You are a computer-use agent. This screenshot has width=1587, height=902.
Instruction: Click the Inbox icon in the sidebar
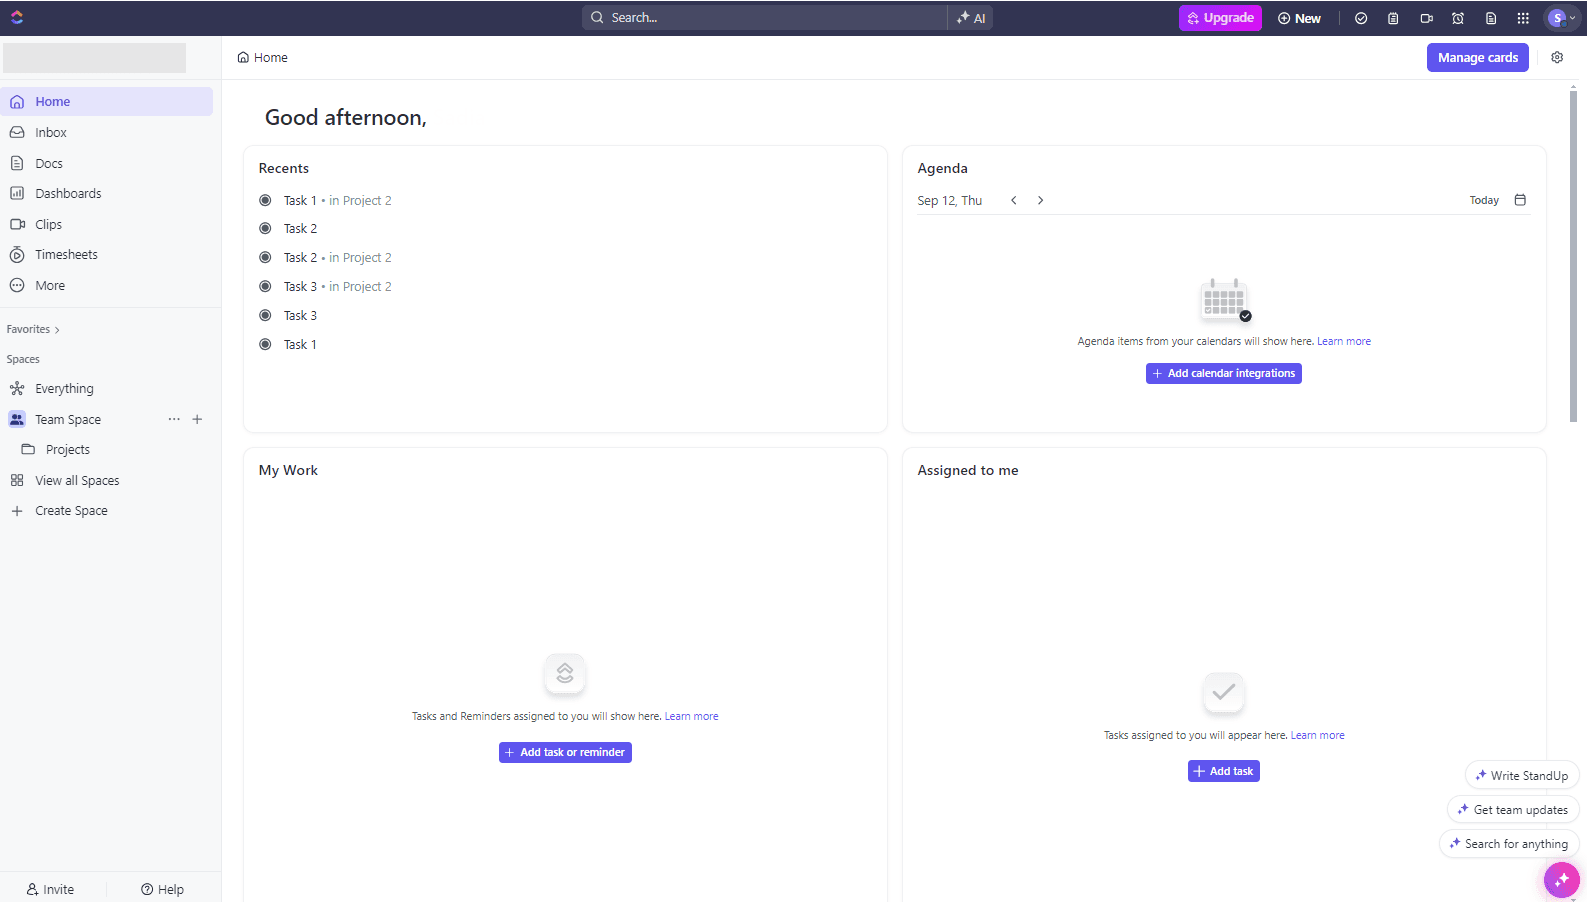(17, 132)
